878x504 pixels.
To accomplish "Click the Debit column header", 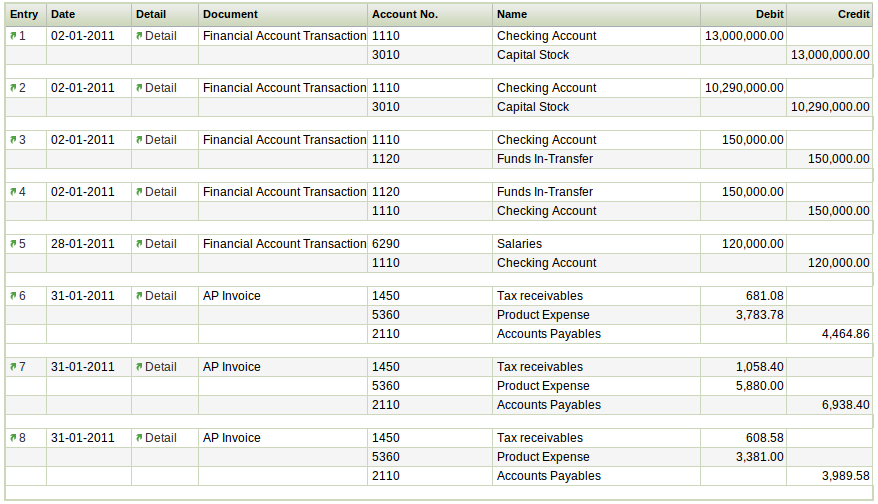I will point(769,15).
